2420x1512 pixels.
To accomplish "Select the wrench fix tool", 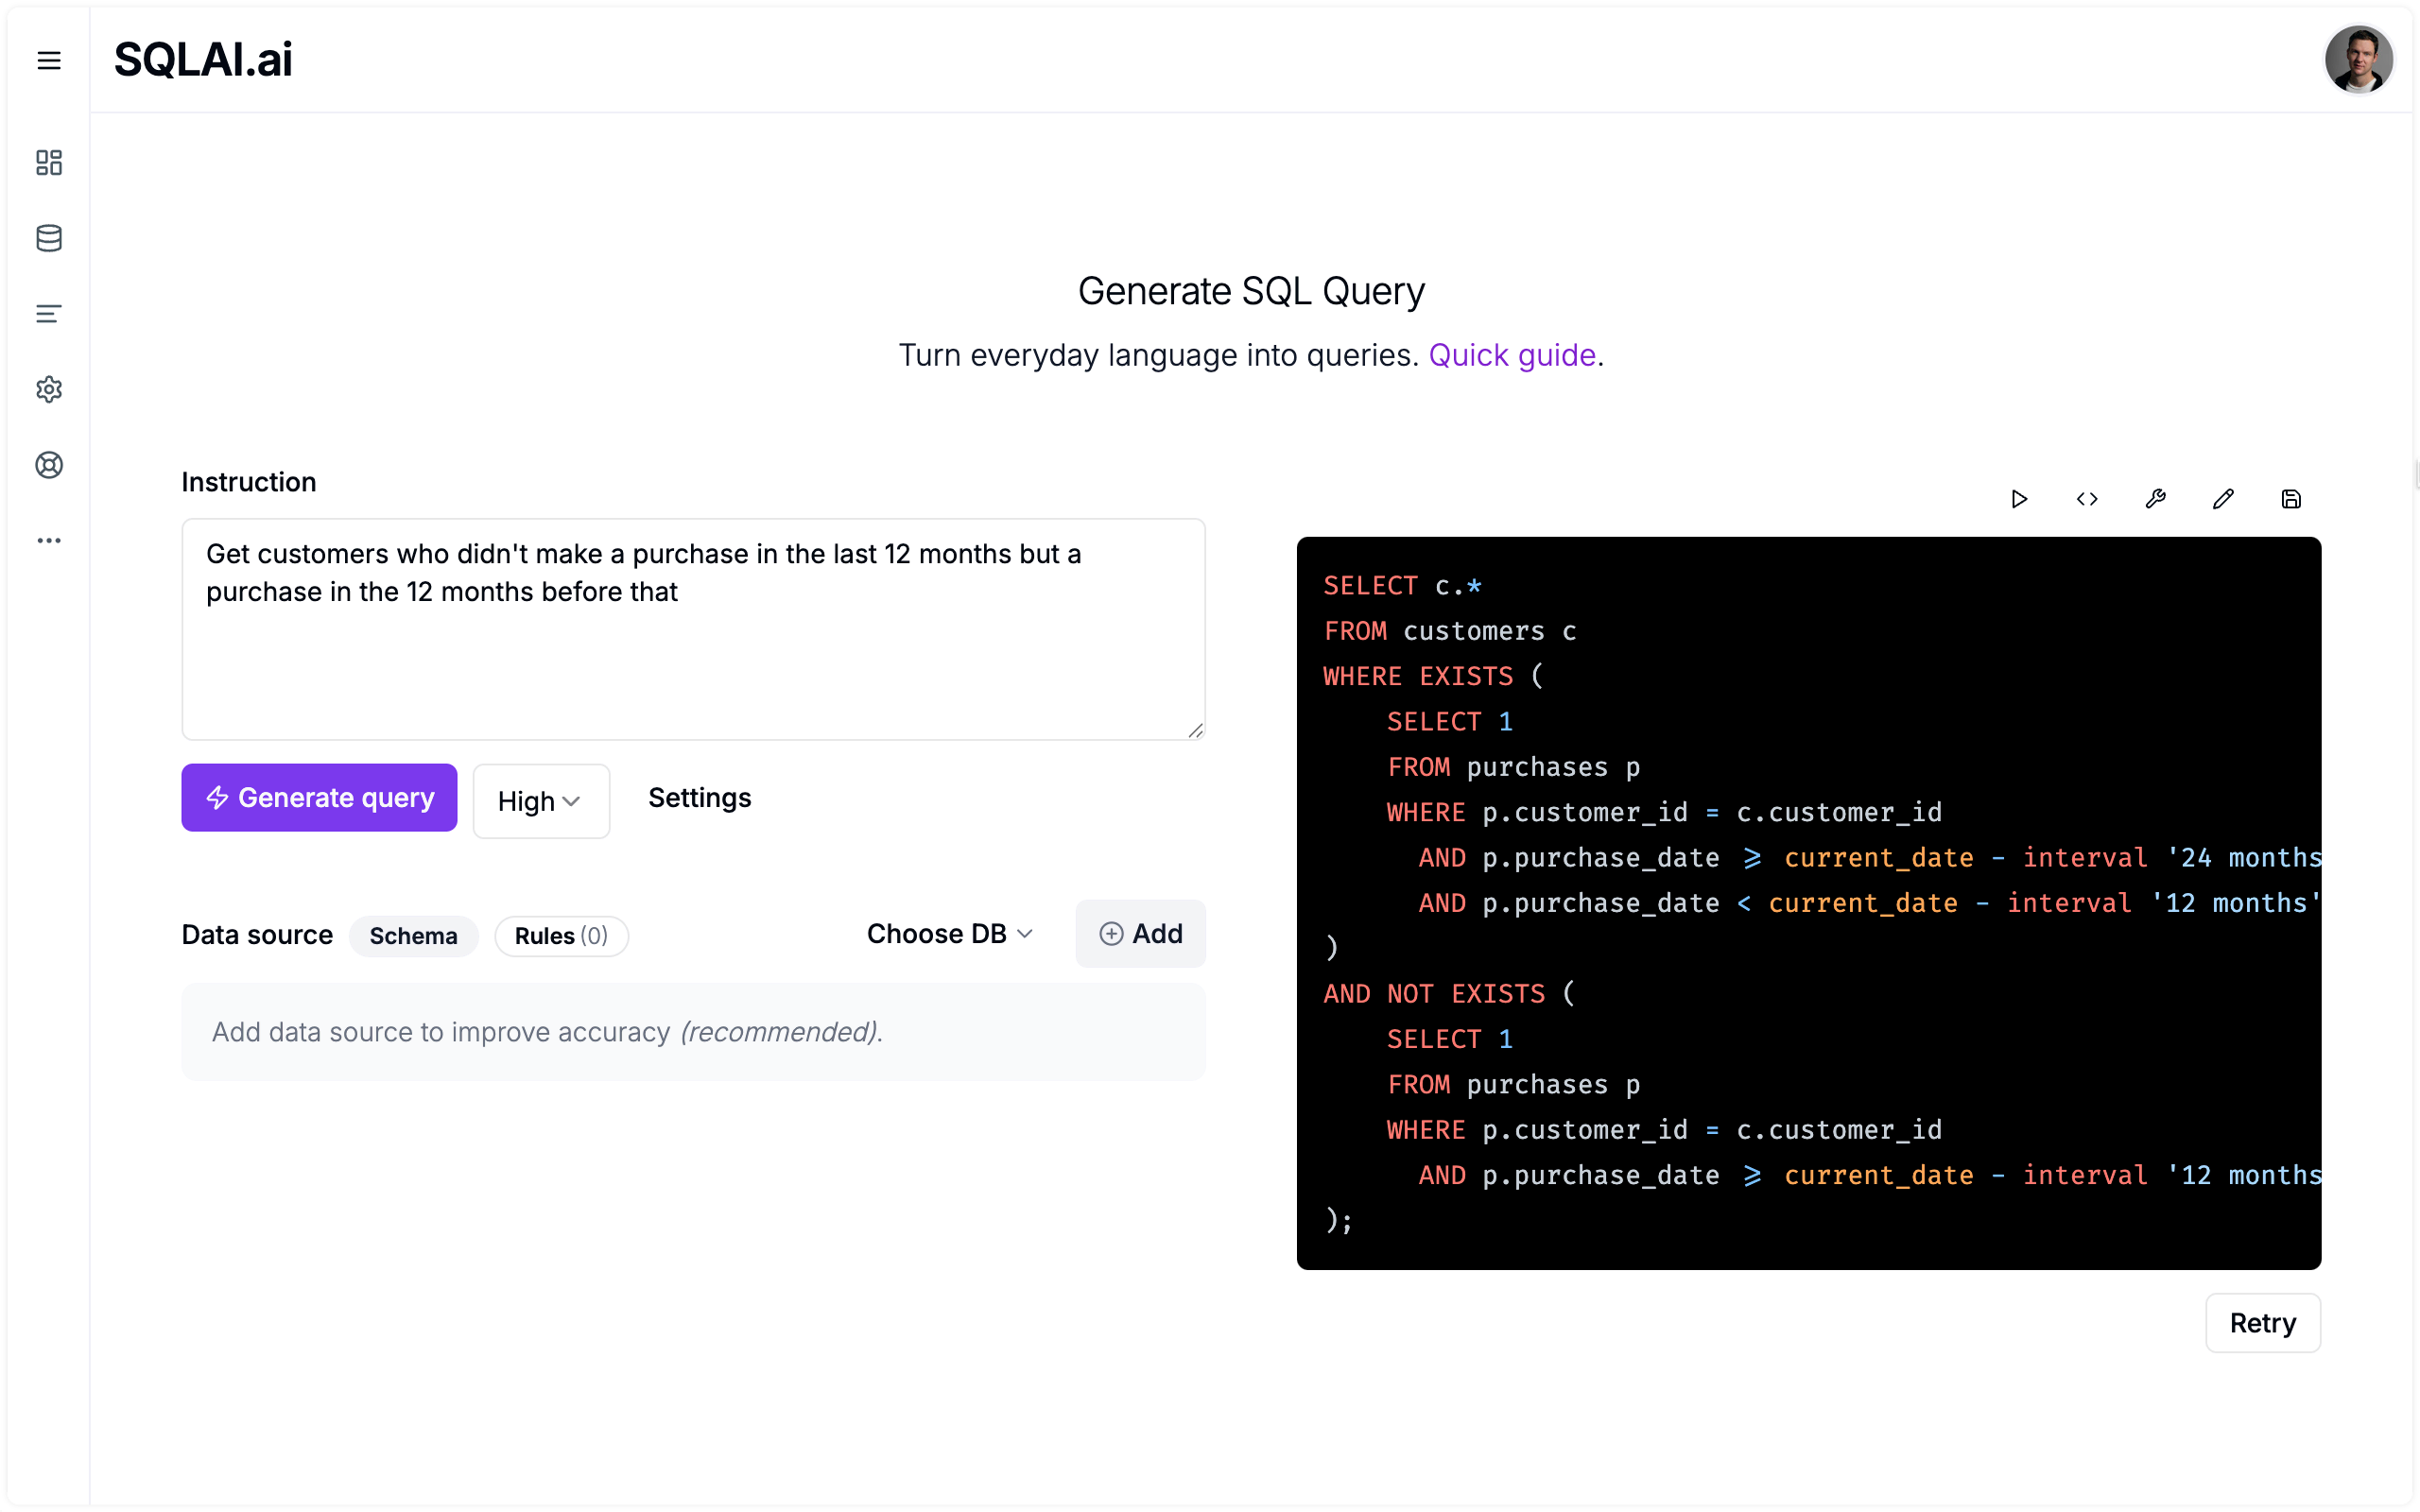I will coord(2156,498).
